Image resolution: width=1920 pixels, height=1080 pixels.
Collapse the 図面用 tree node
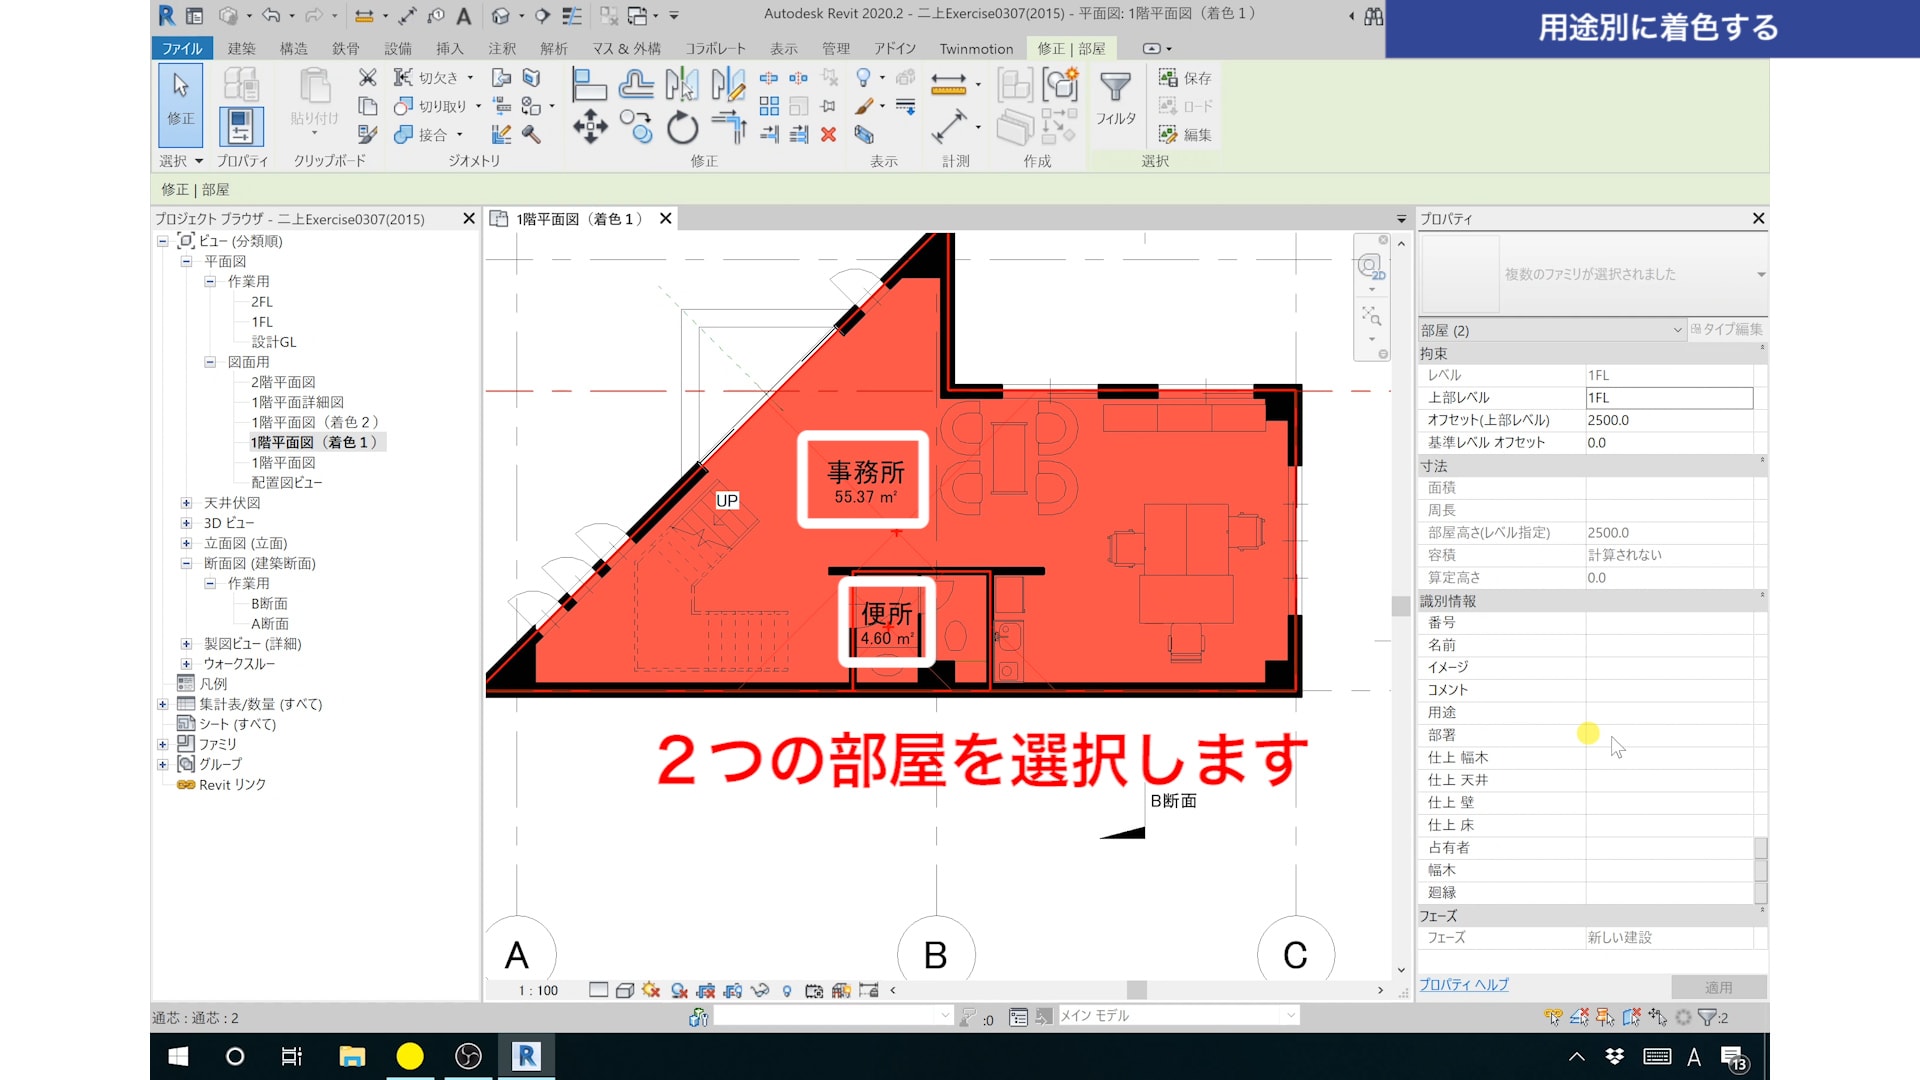(x=210, y=362)
